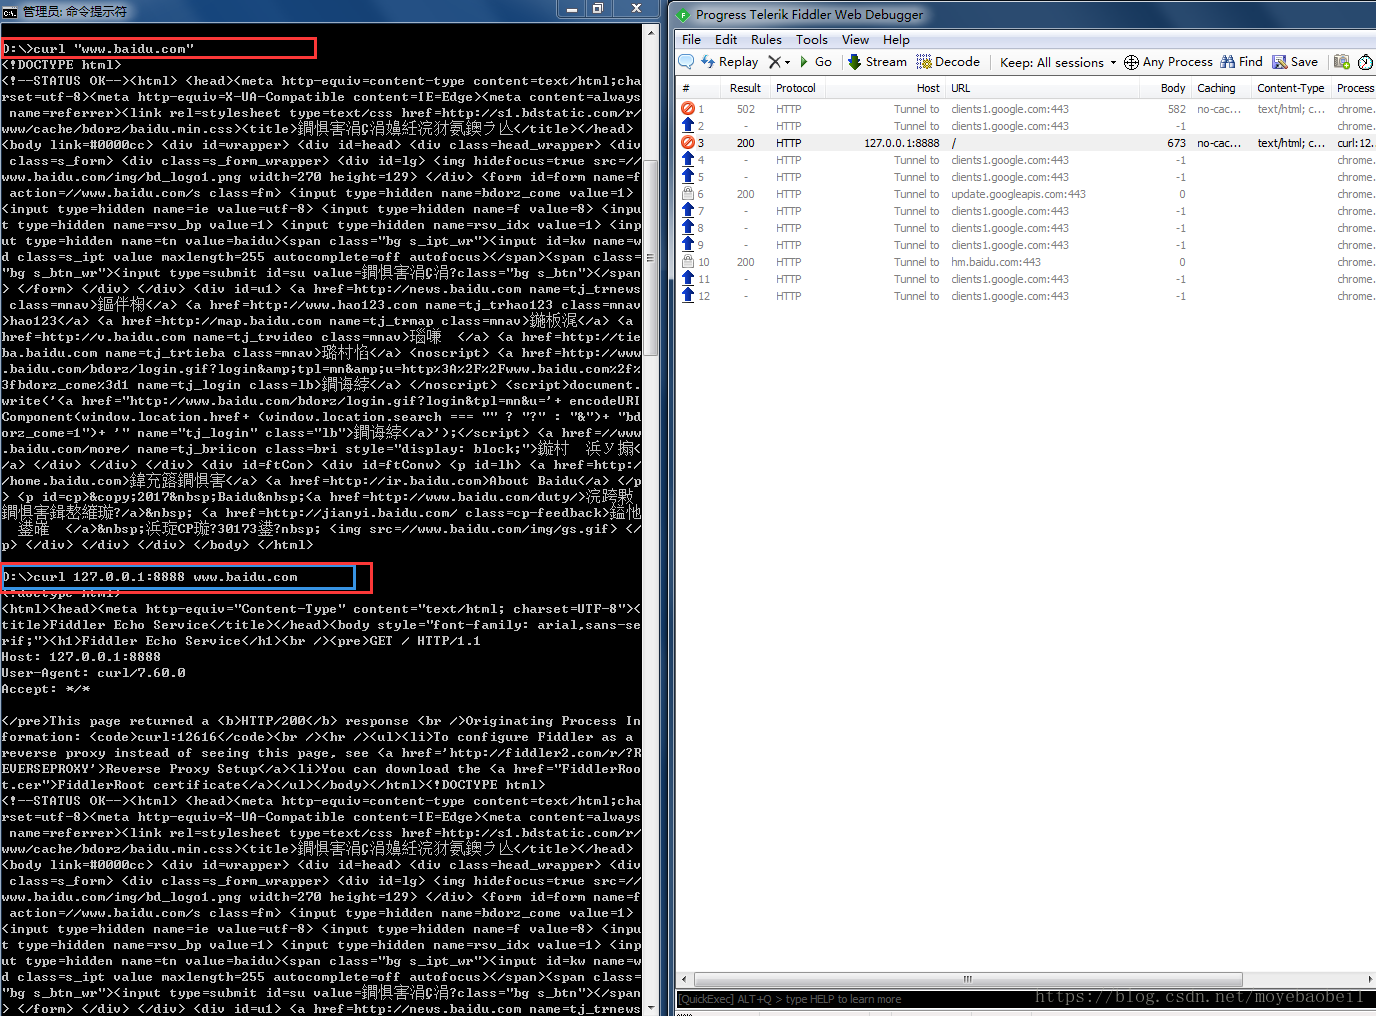The height and width of the screenshot is (1016, 1376).
Task: Click Fiddler horizontal scrollbar left arrow
Action: point(685,979)
